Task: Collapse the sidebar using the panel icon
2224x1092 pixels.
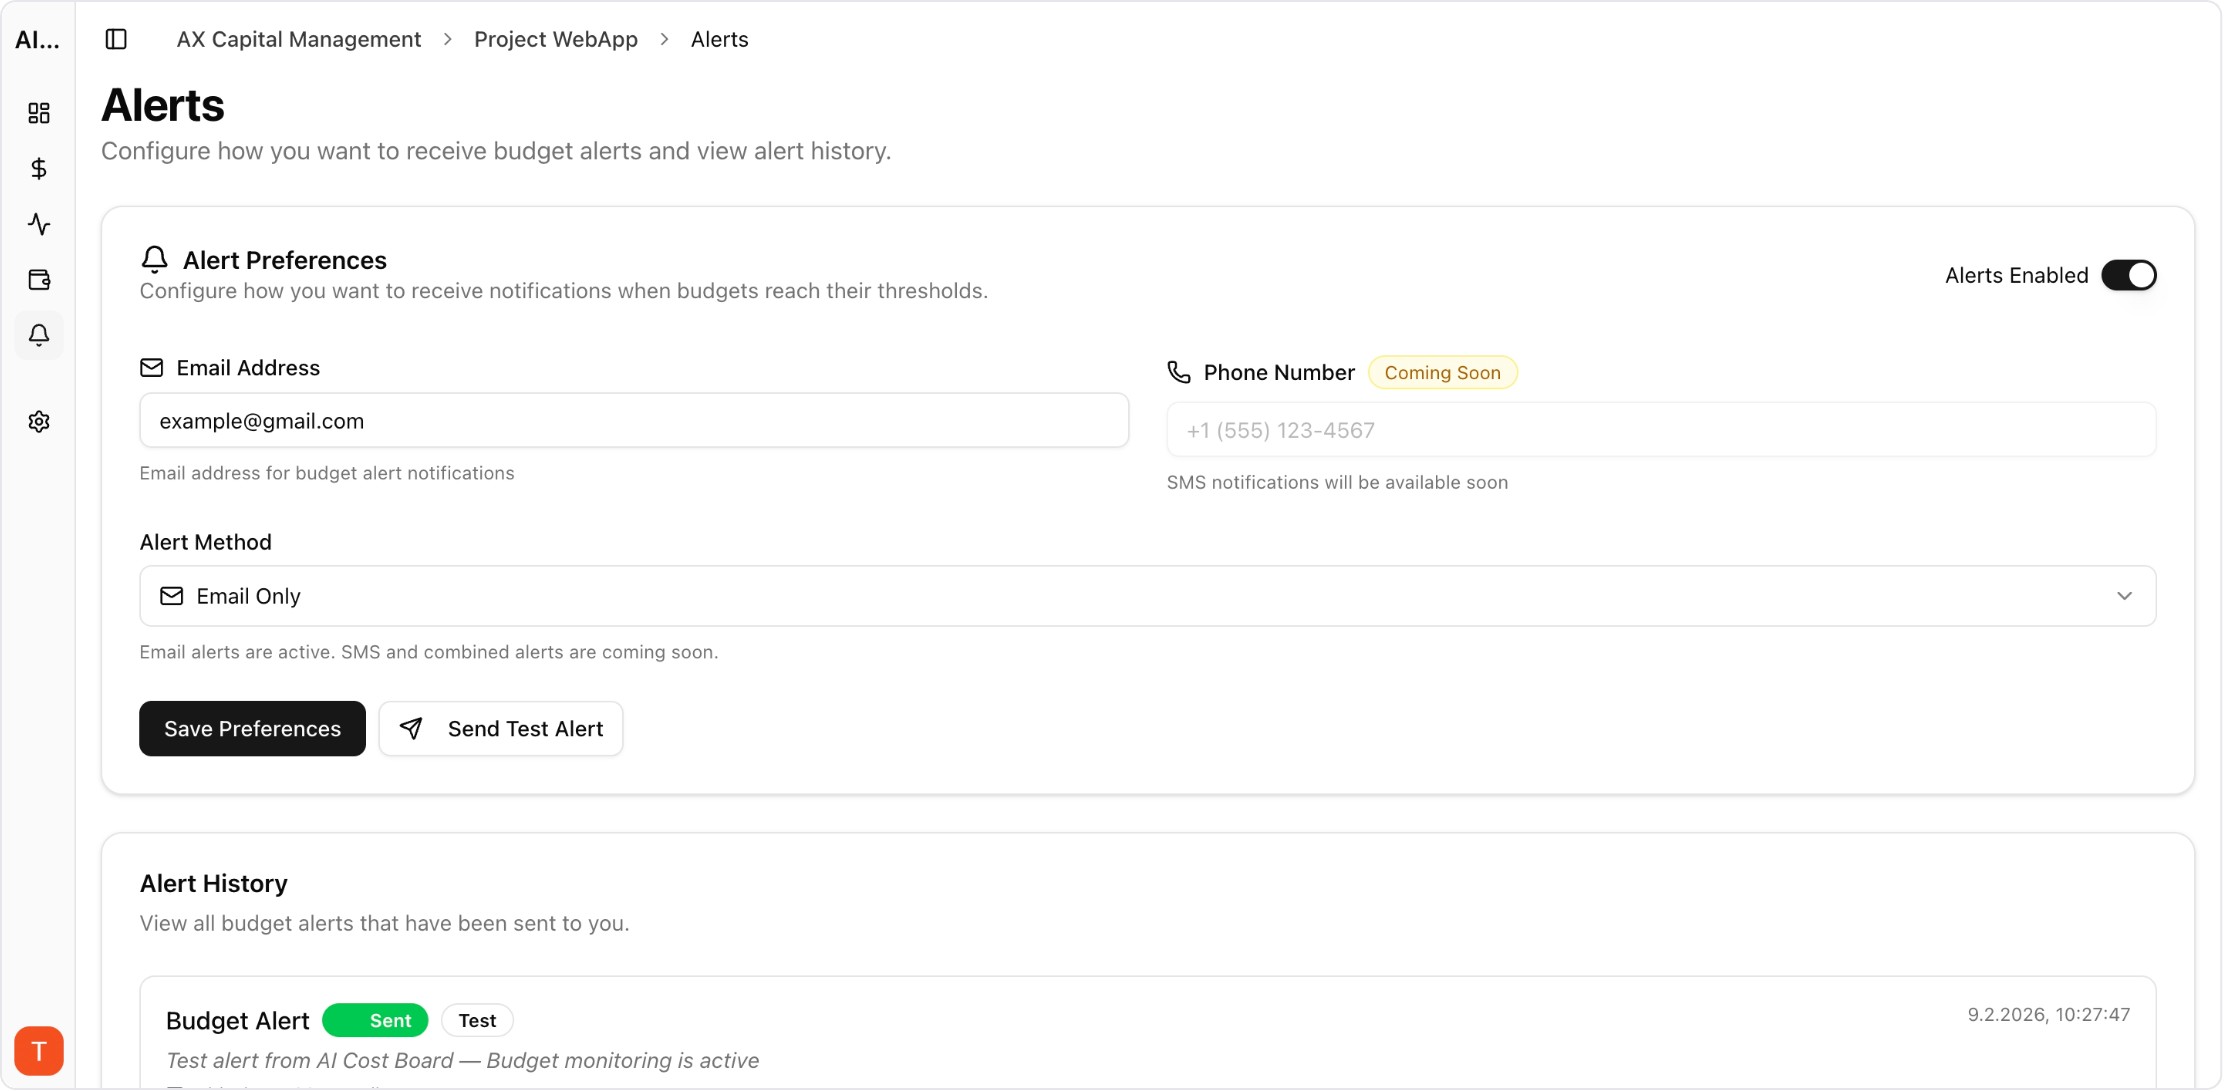Action: pos(116,39)
